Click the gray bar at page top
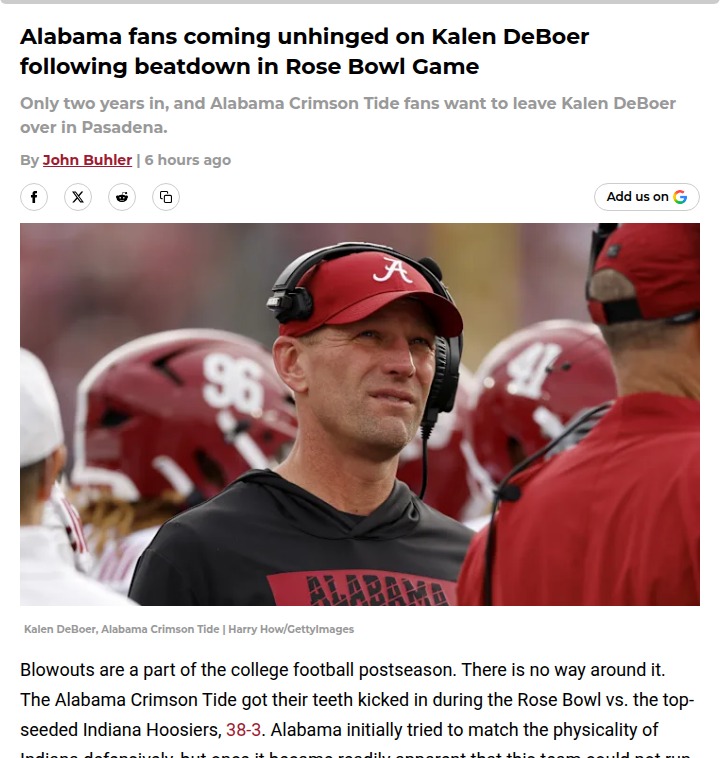 (x=360, y=2)
